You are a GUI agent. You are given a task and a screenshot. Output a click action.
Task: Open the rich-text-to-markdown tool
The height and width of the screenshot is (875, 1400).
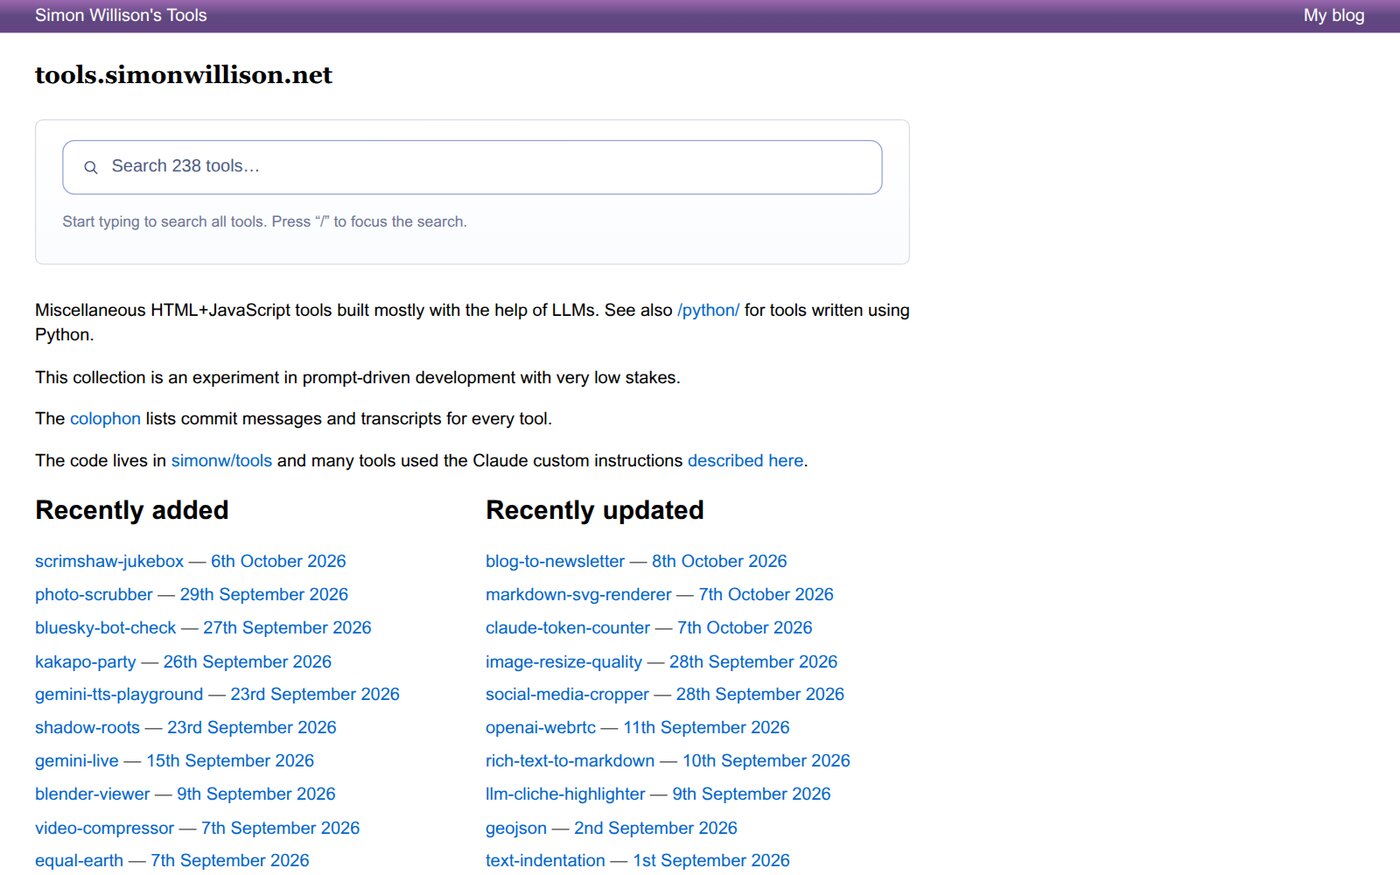pos(570,761)
